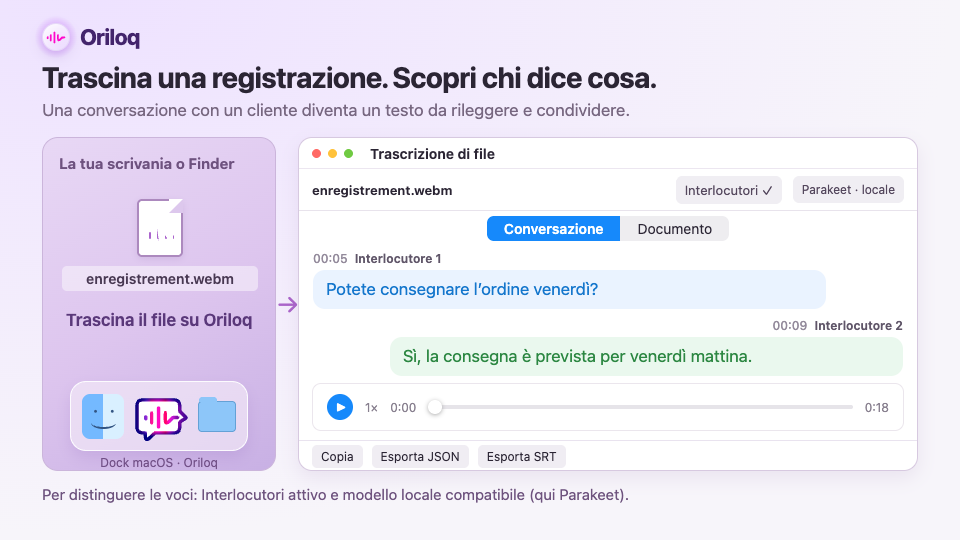Click the Interlocutore 2 speaker label
Viewport: 960px width, 540px height.
858,326
